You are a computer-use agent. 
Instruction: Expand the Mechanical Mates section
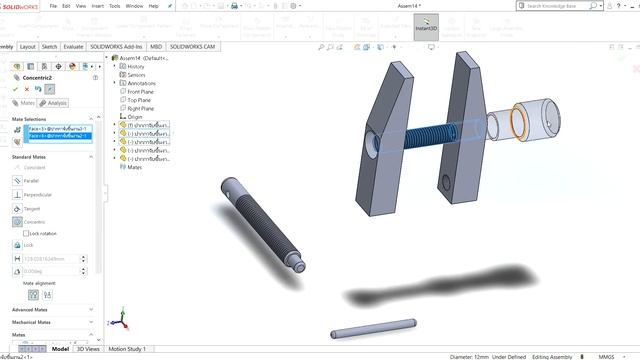click(x=91, y=322)
